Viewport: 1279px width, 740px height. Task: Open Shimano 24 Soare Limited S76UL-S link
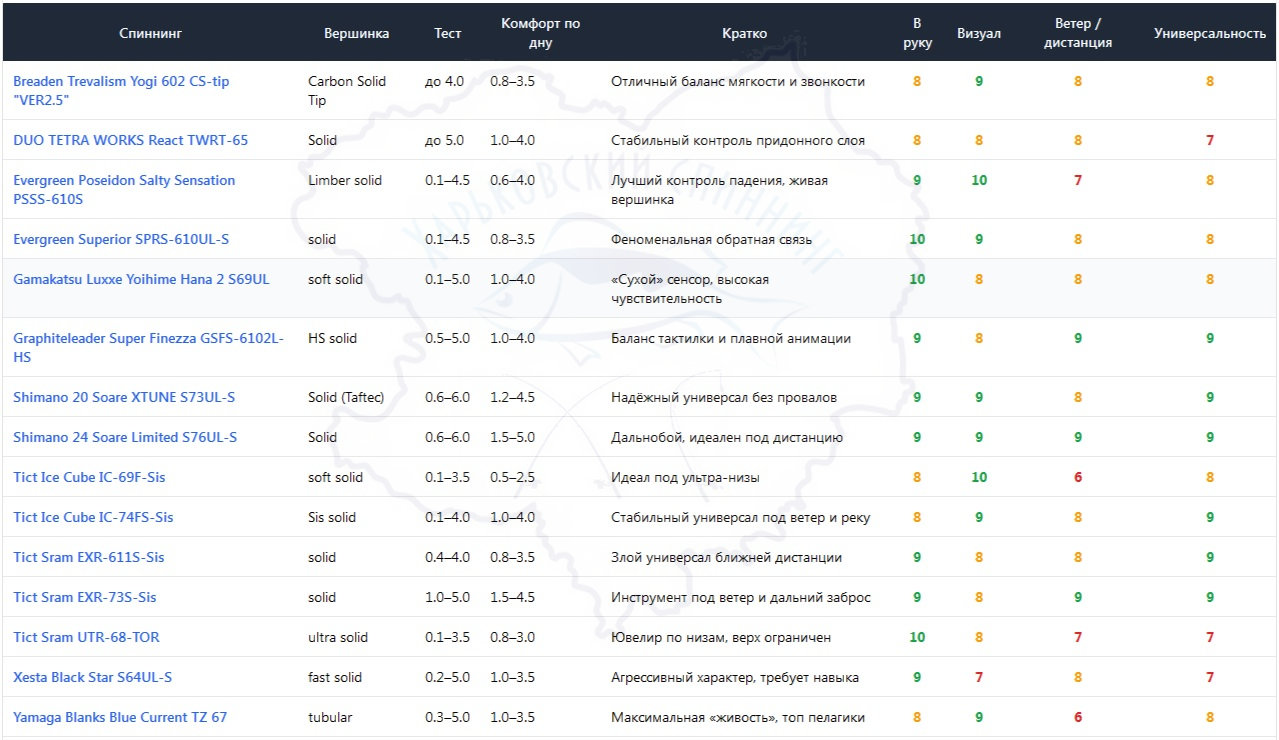point(125,437)
